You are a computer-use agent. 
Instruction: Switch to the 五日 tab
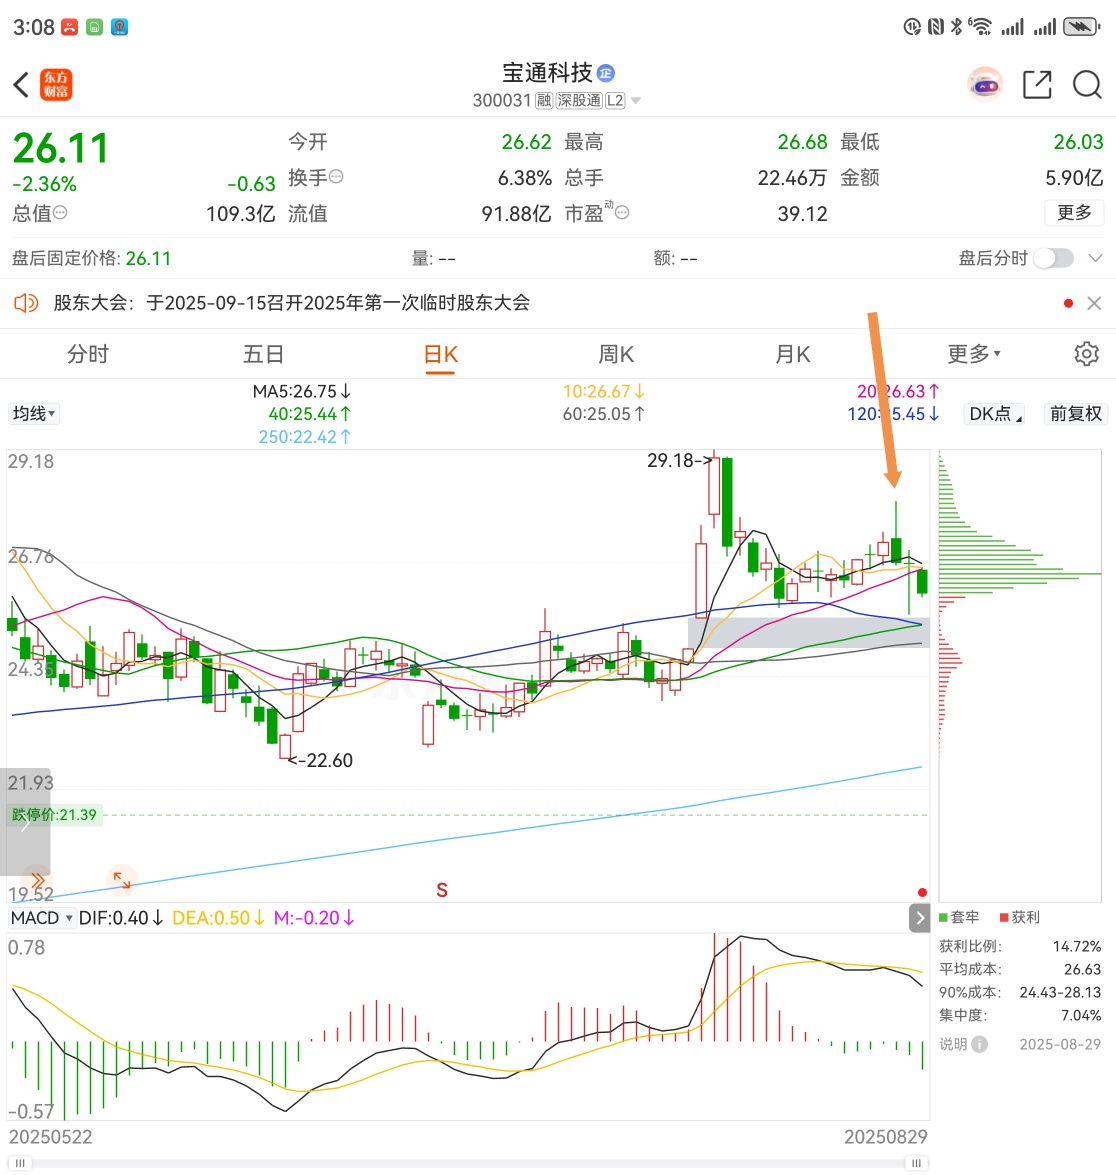(x=263, y=354)
